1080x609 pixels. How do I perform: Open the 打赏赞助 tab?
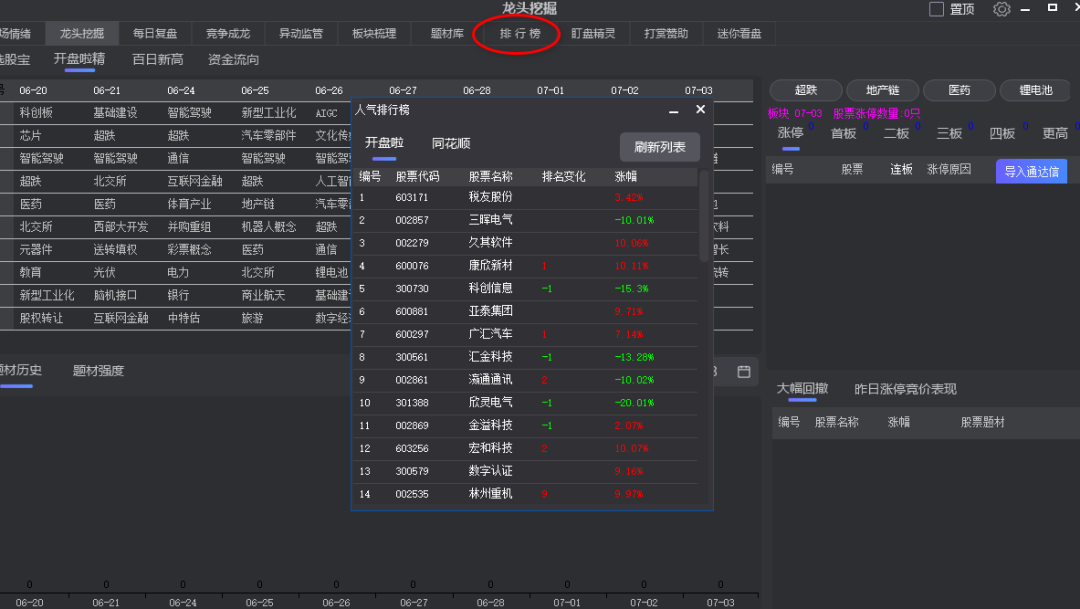tap(666, 33)
